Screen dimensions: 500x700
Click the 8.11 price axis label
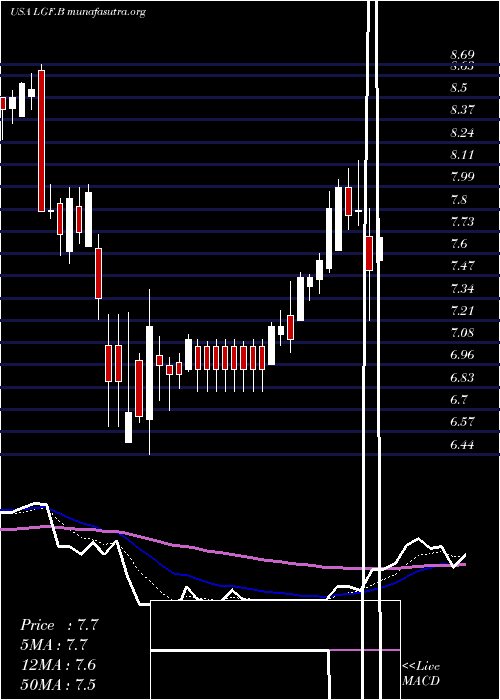pos(462,155)
